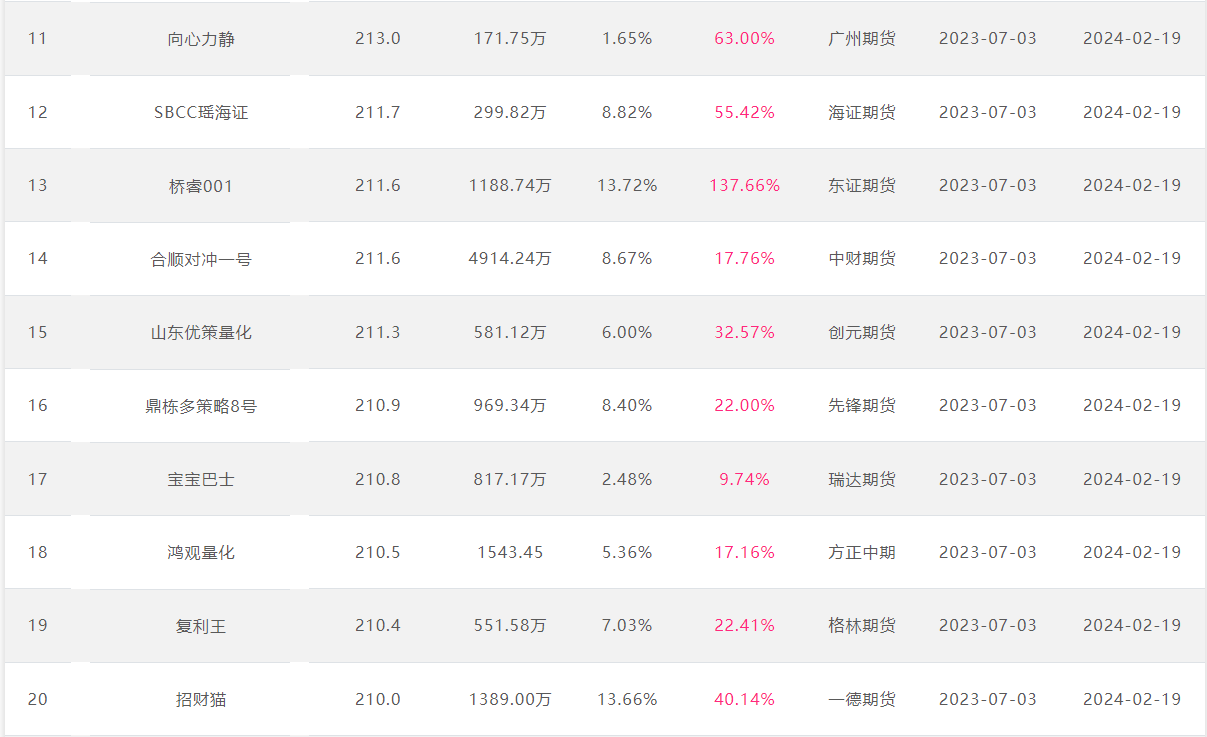Viewport: 1207px width, 737px height.
Task: Select 桥睿001 in the ranking list
Action: coord(201,186)
